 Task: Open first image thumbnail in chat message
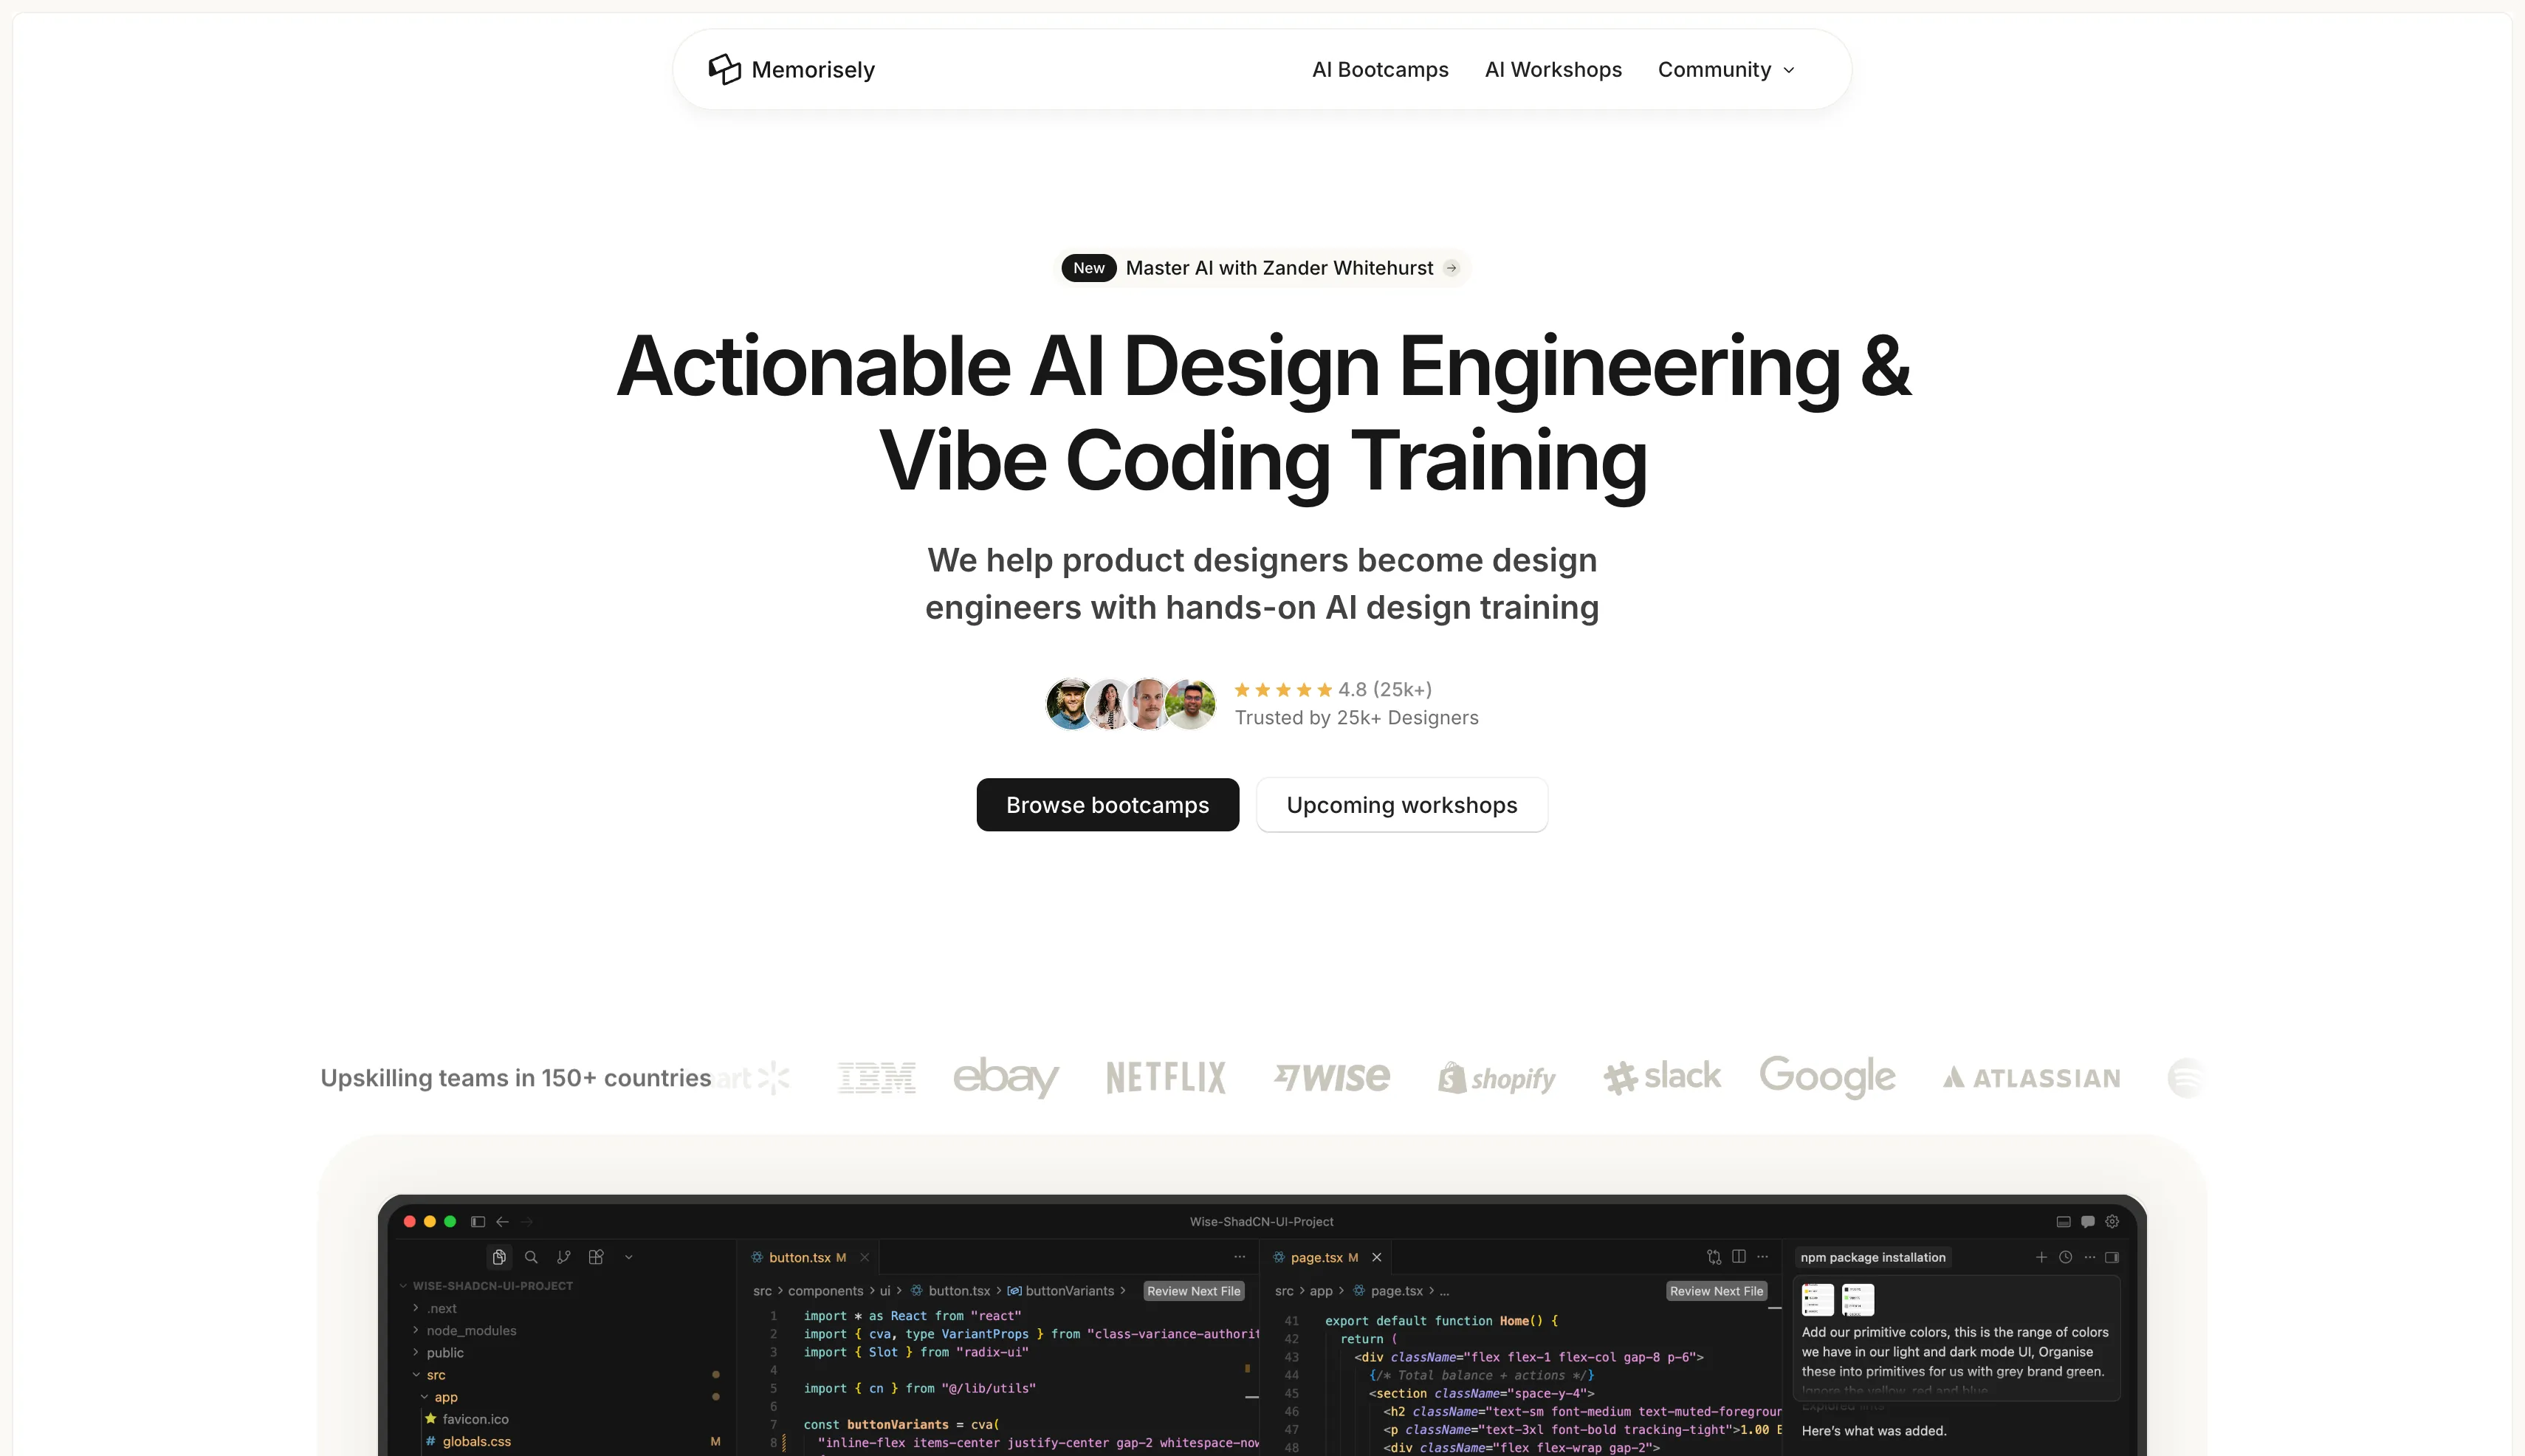click(1817, 1299)
